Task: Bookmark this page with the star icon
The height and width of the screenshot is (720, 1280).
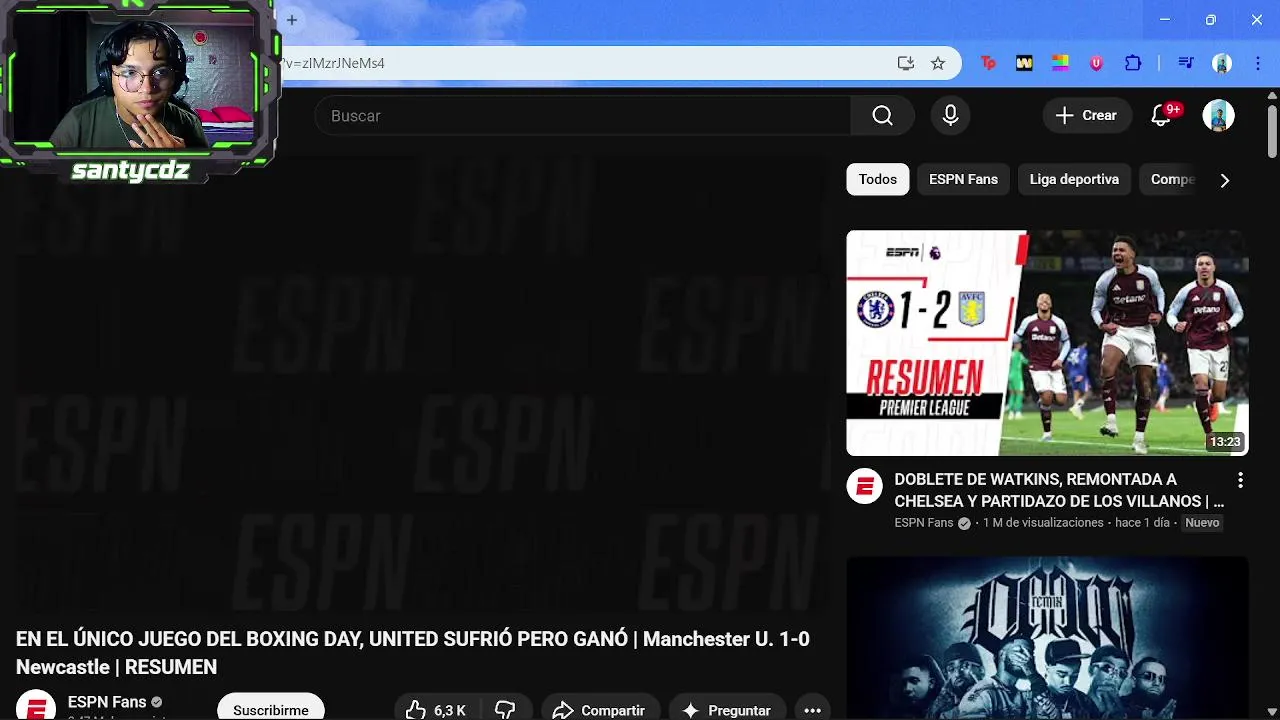Action: point(938,63)
